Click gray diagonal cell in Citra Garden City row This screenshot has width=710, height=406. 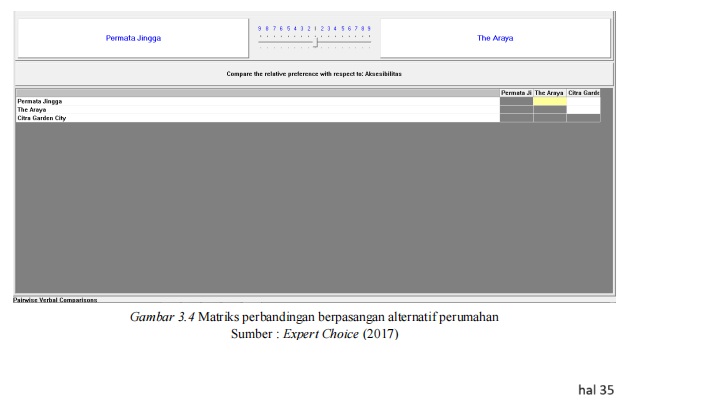[x=583, y=118]
